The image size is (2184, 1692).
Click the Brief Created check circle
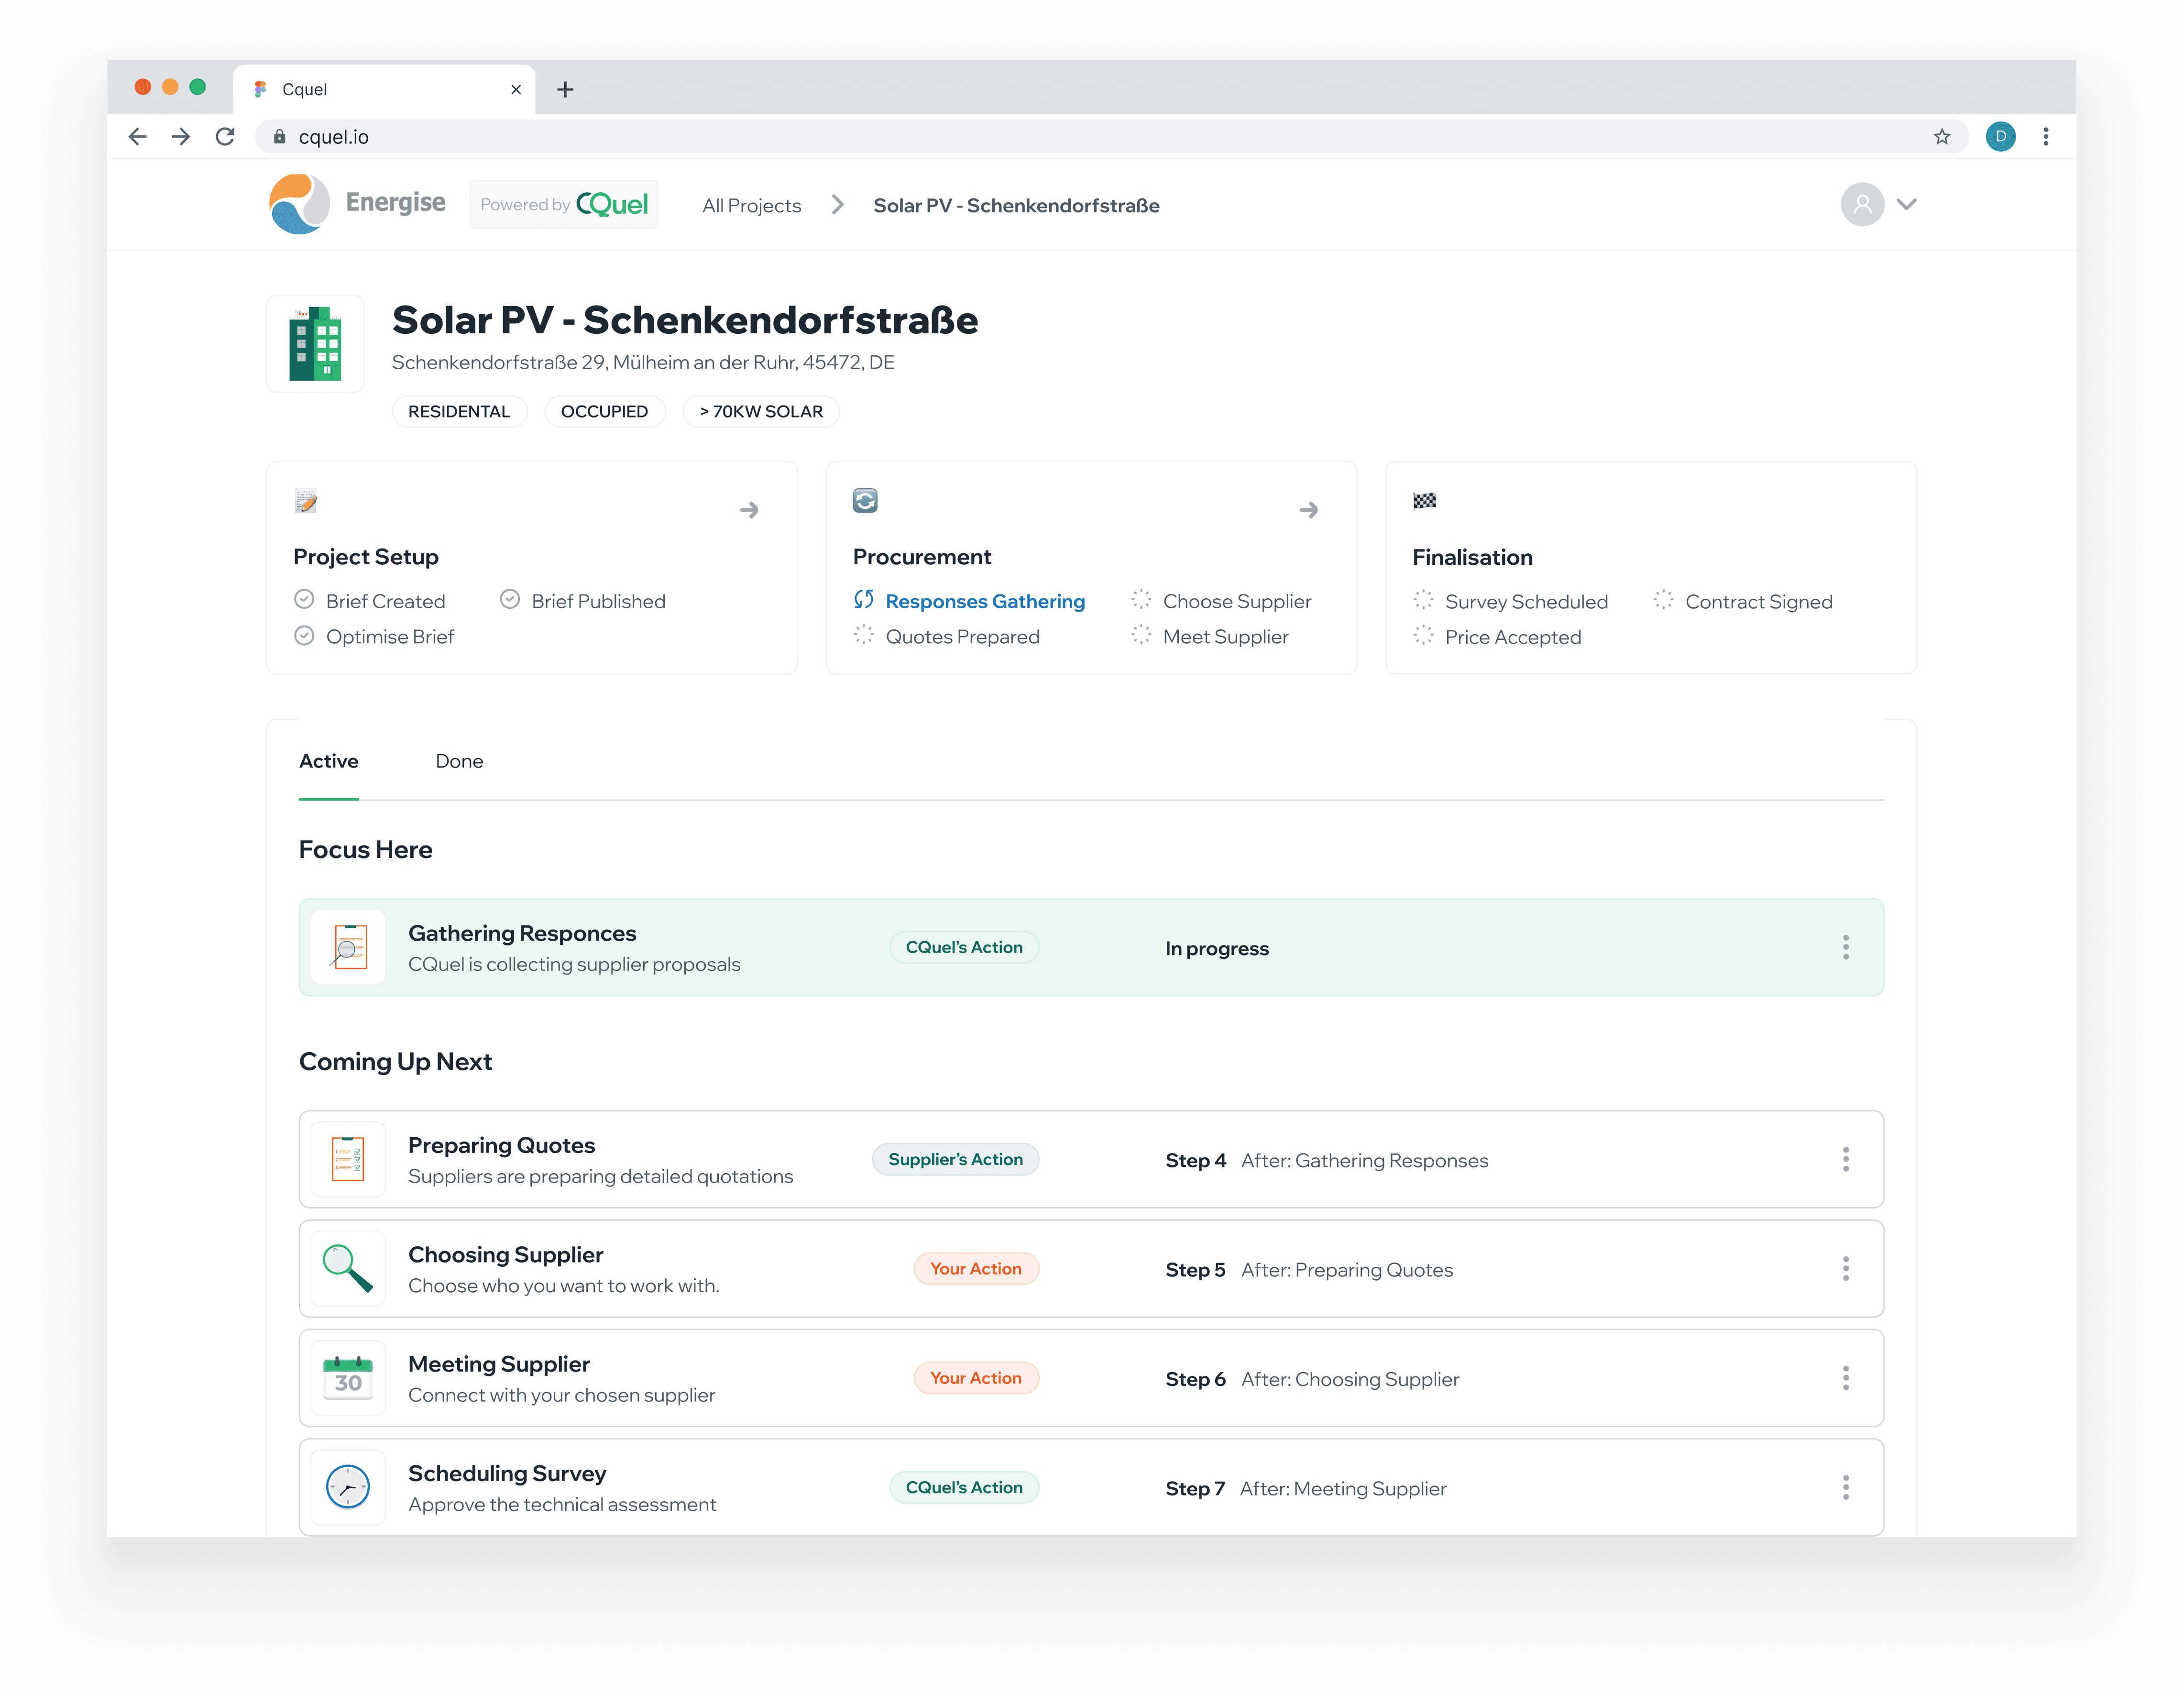[x=304, y=600]
